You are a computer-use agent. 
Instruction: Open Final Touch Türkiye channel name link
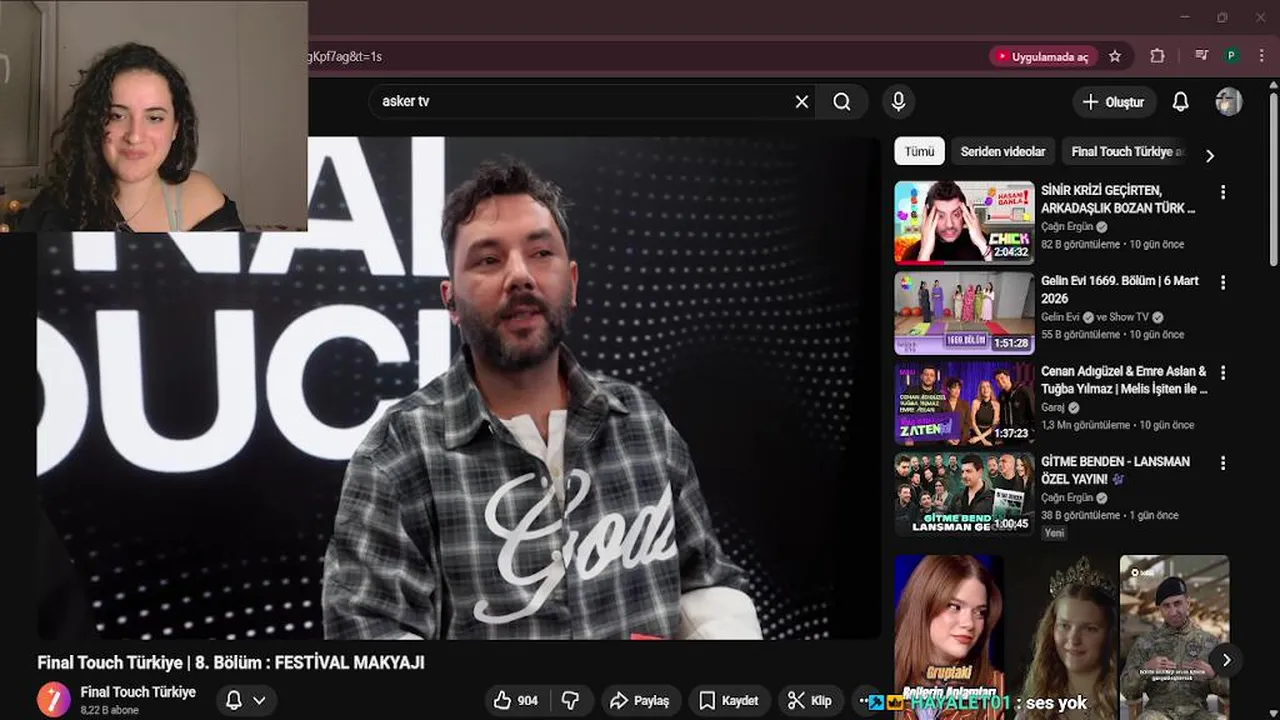pyautogui.click(x=138, y=692)
